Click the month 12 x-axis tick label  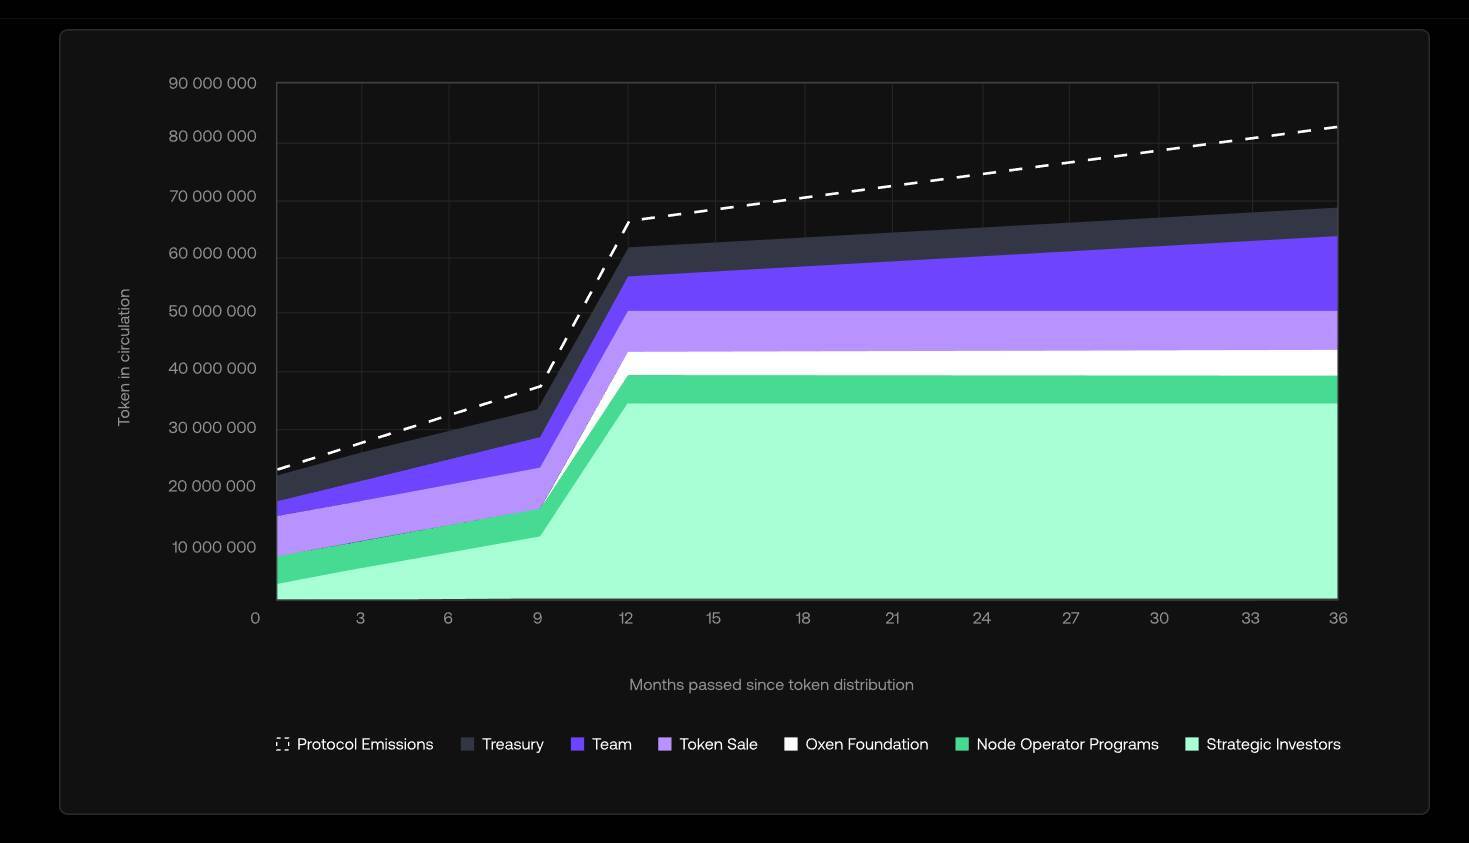coord(626,618)
